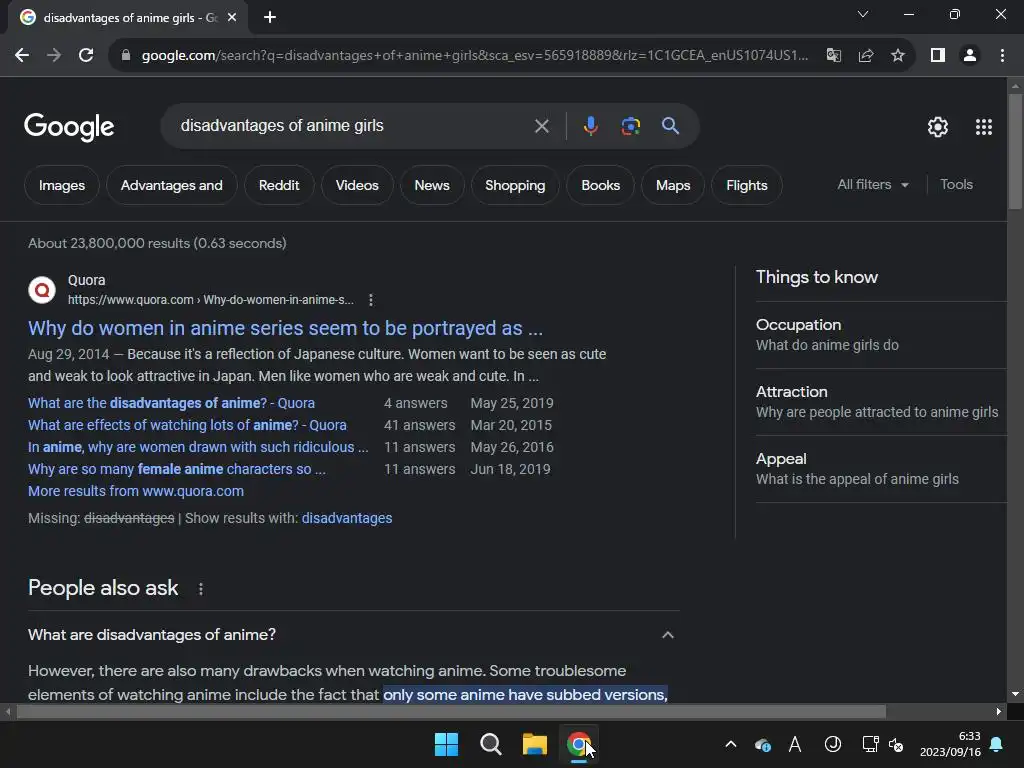Open the Google apps grid

984,127
